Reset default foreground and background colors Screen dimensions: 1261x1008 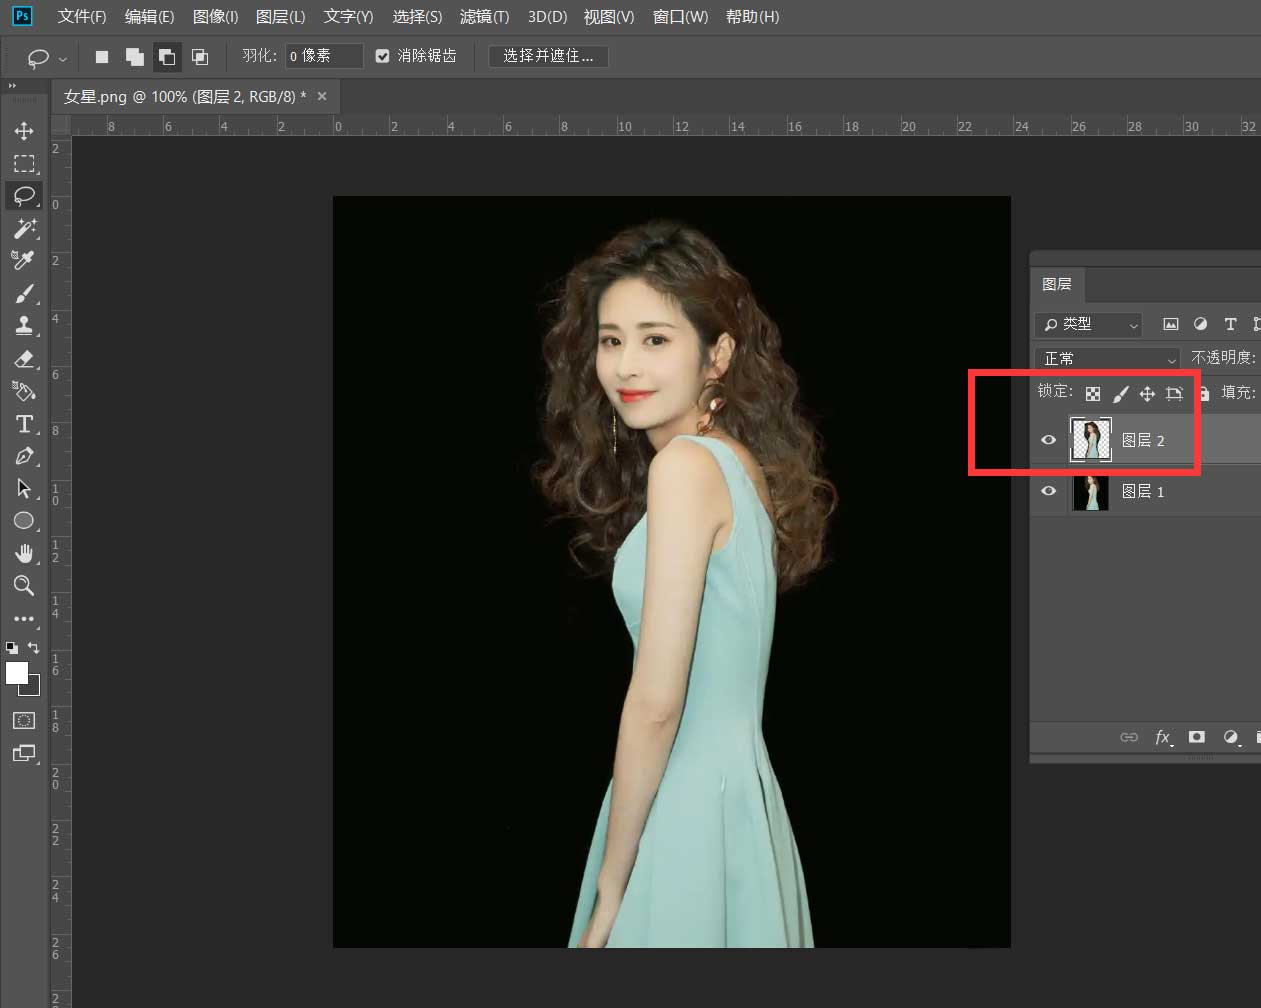coord(12,647)
